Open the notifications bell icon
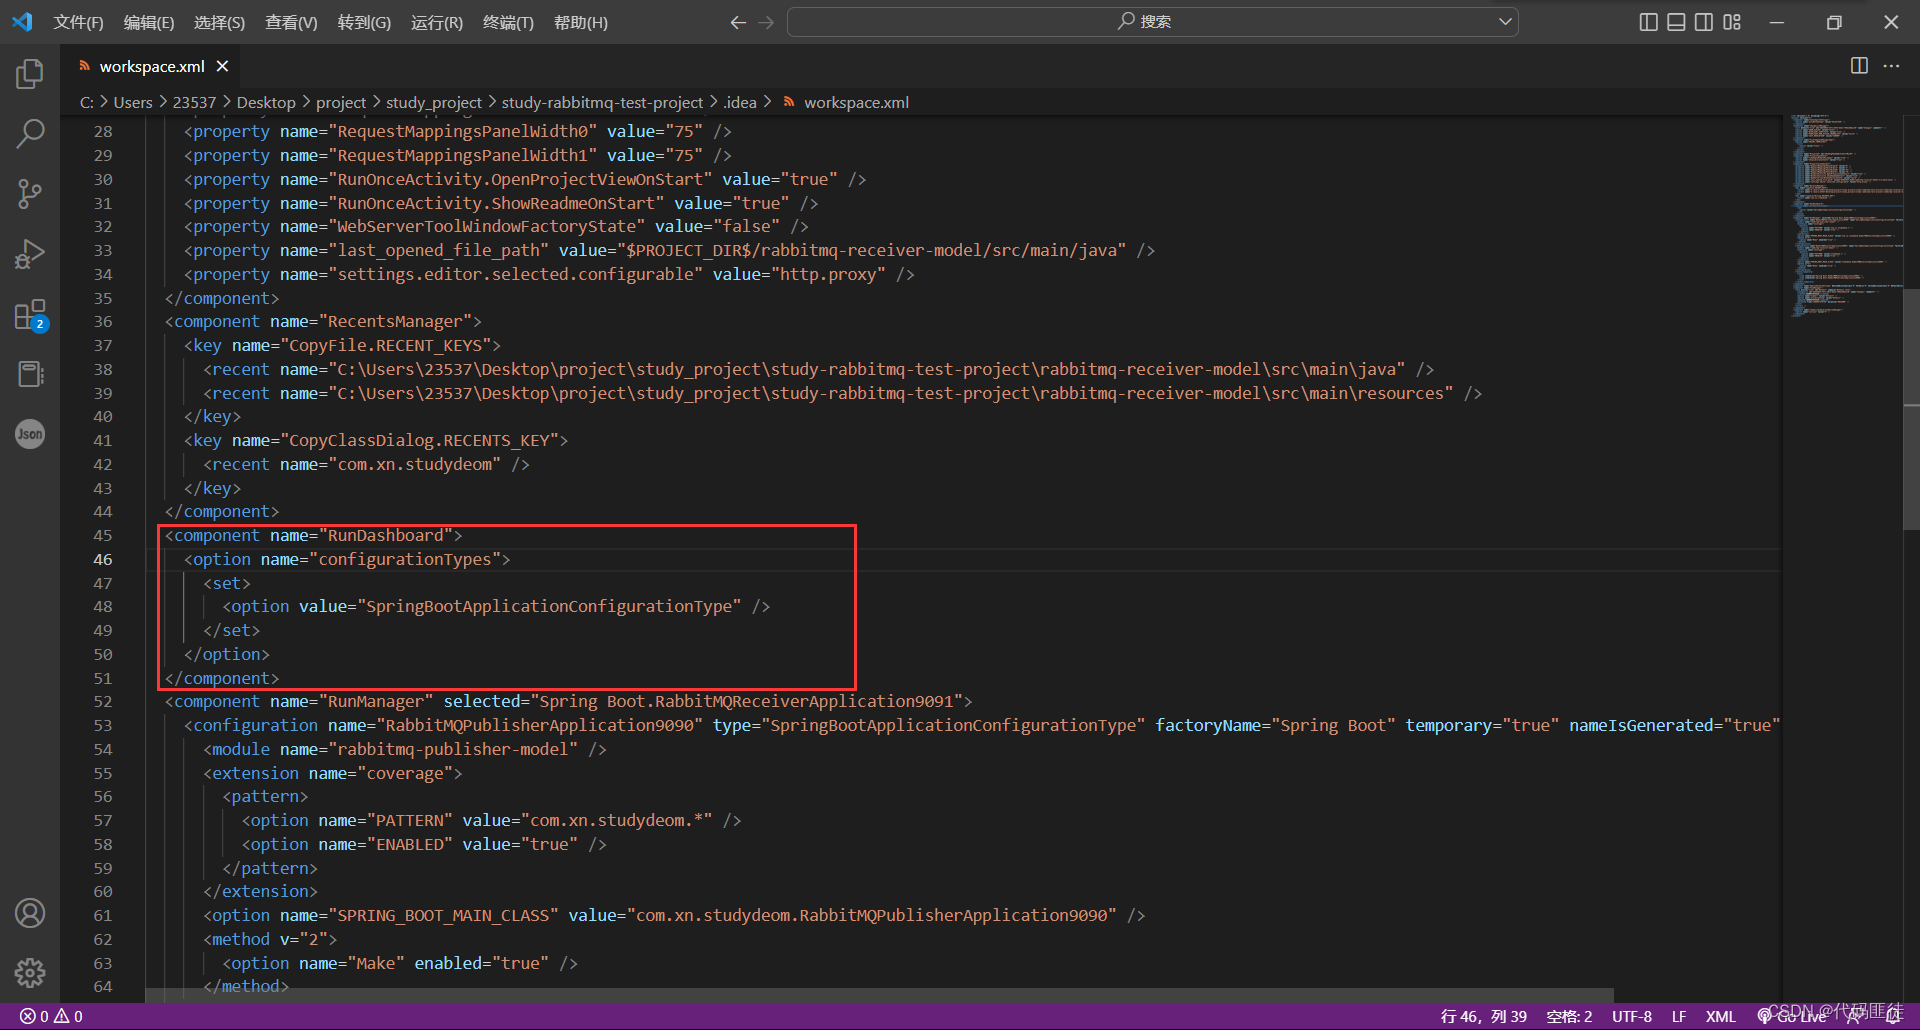 coord(1892,1016)
